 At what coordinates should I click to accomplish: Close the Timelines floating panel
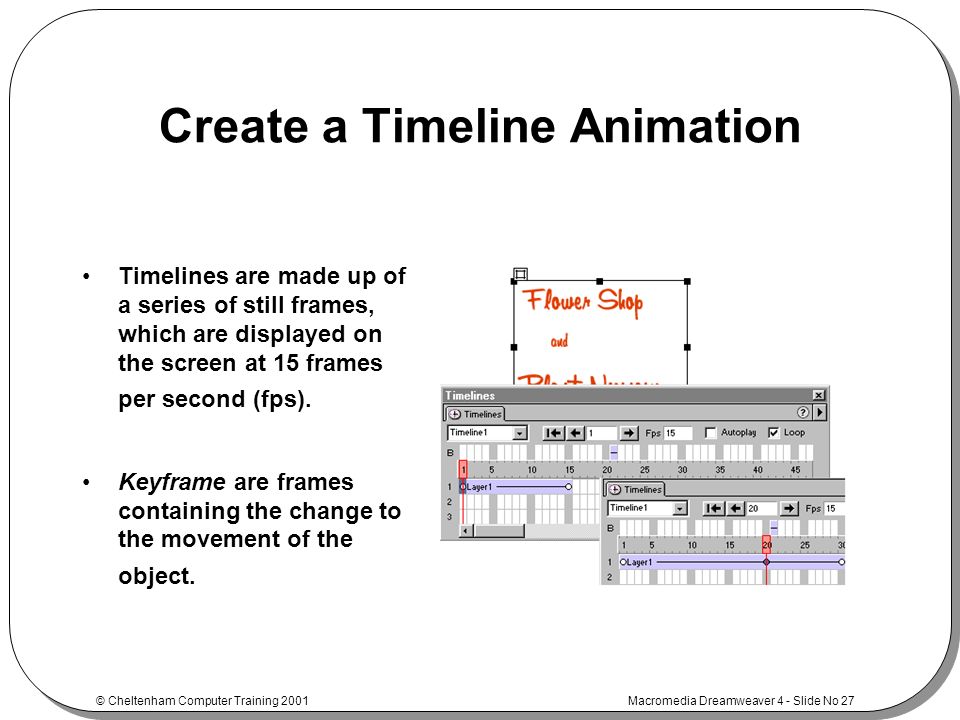[819, 395]
